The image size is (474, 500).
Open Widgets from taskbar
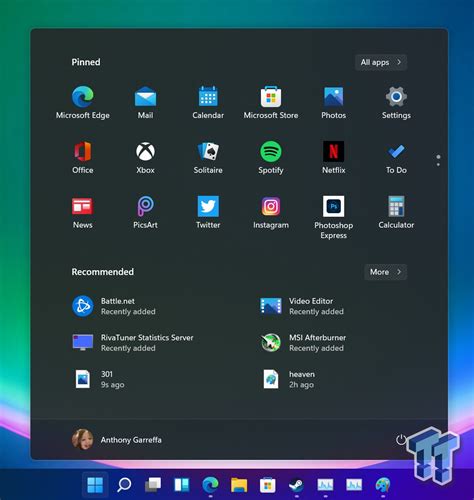pyautogui.click(x=181, y=485)
